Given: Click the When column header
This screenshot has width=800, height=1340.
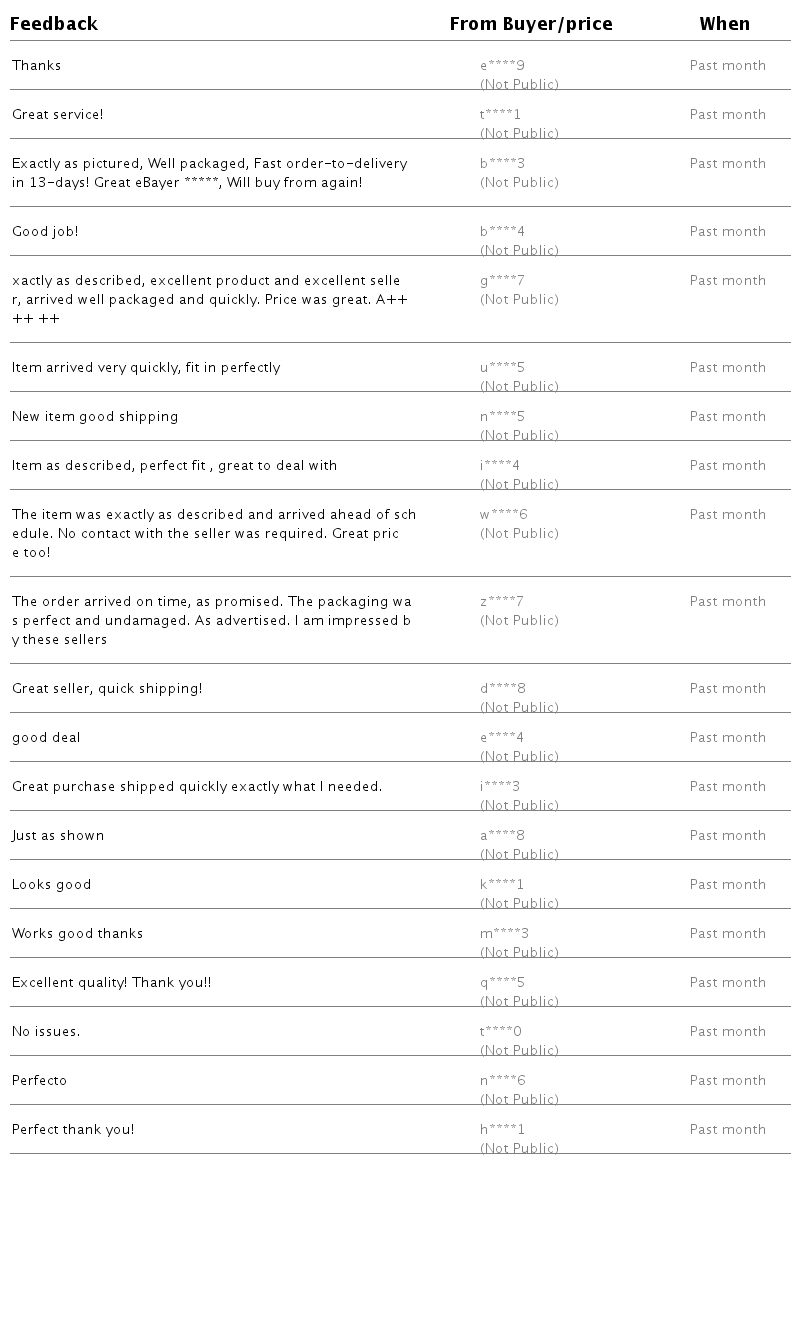Looking at the screenshot, I should pyautogui.click(x=724, y=24).
